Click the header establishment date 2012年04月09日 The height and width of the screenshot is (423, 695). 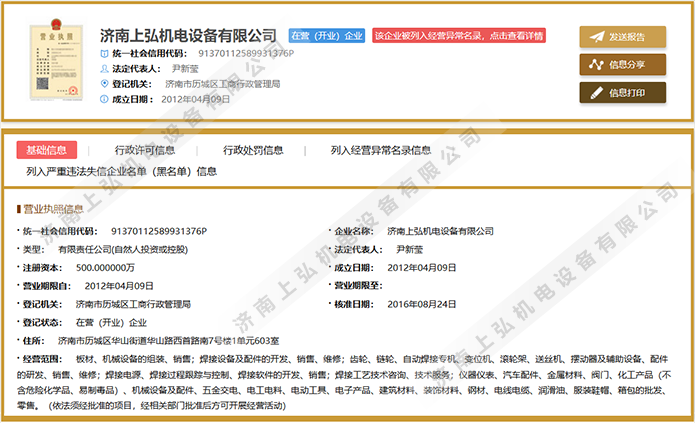click(195, 99)
